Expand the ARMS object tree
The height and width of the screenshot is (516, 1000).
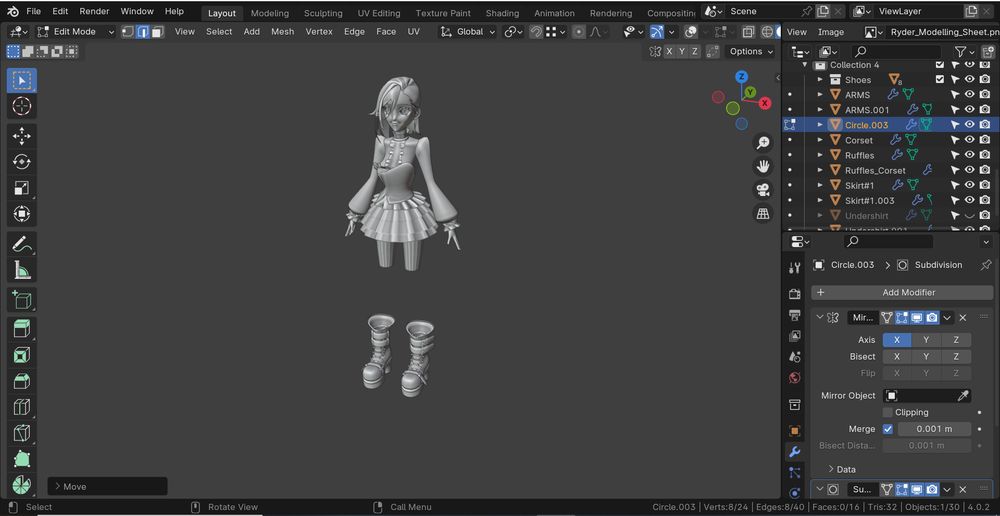point(820,94)
